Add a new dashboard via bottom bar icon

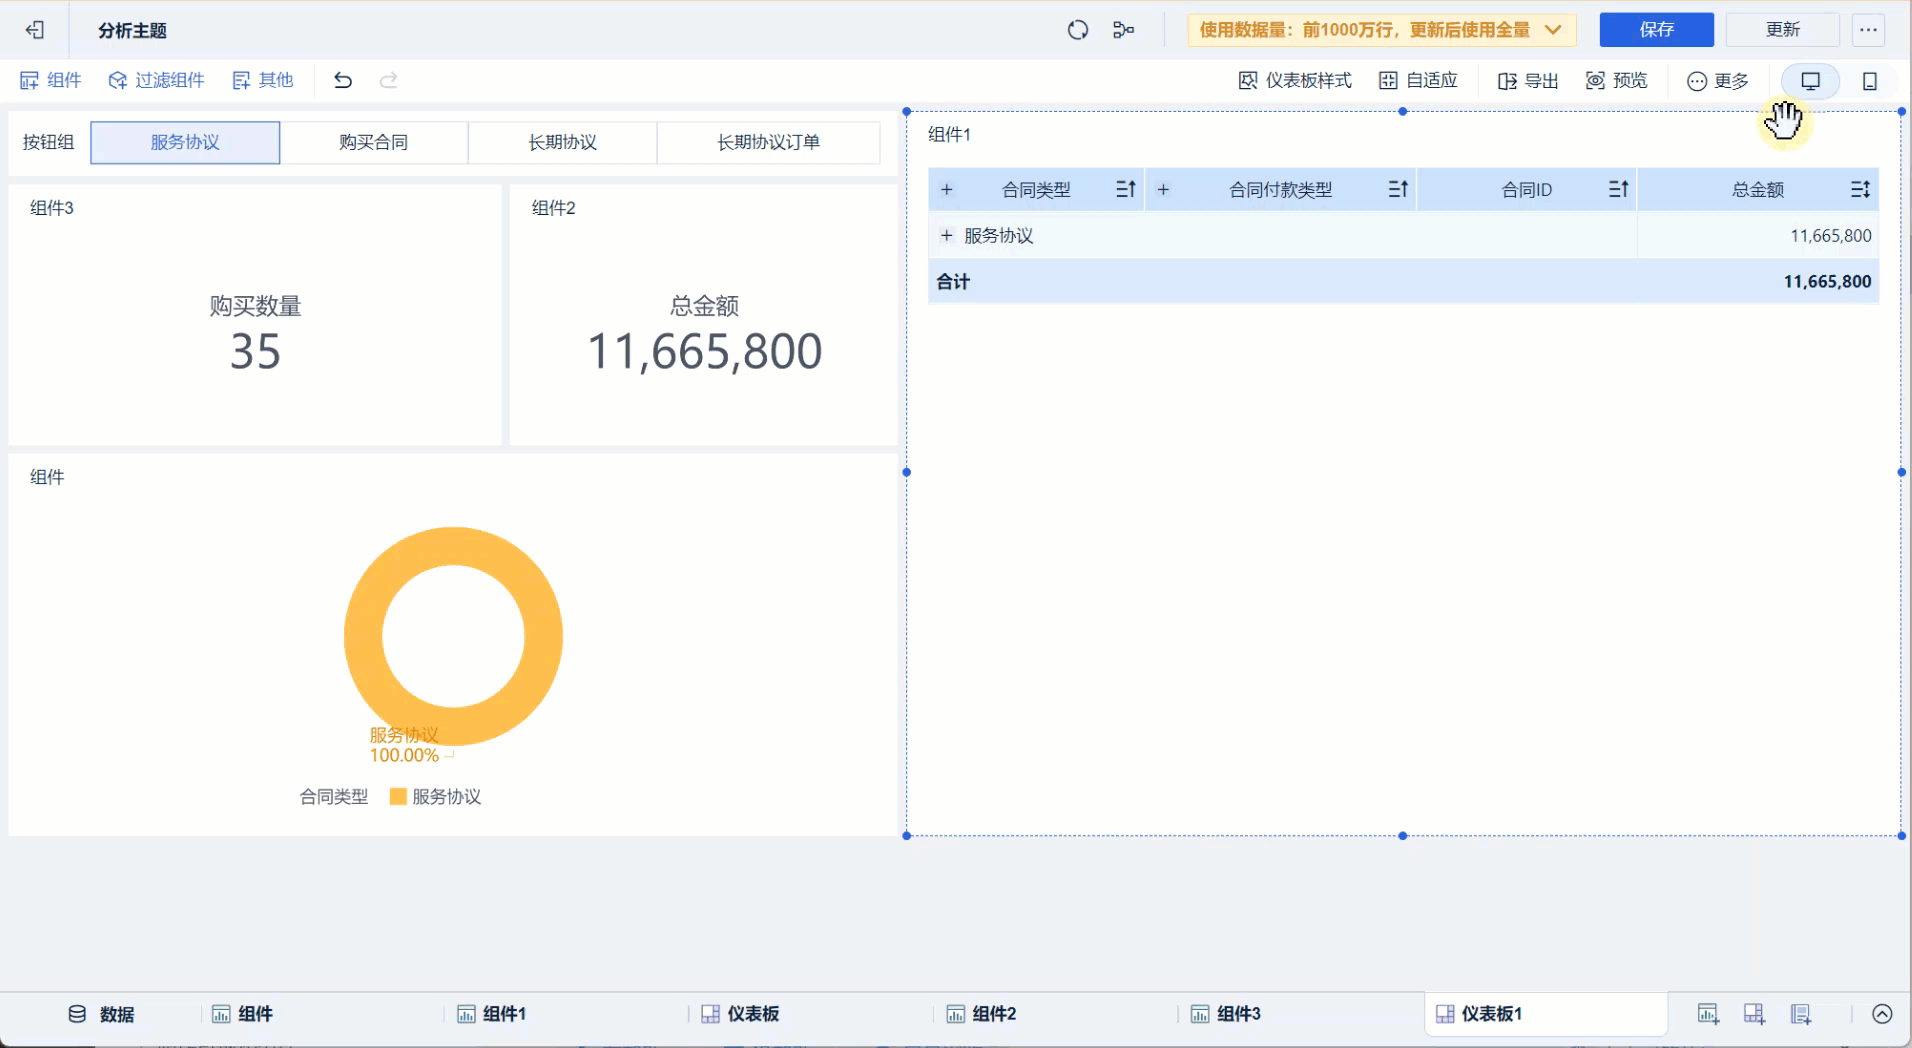1754,1014
